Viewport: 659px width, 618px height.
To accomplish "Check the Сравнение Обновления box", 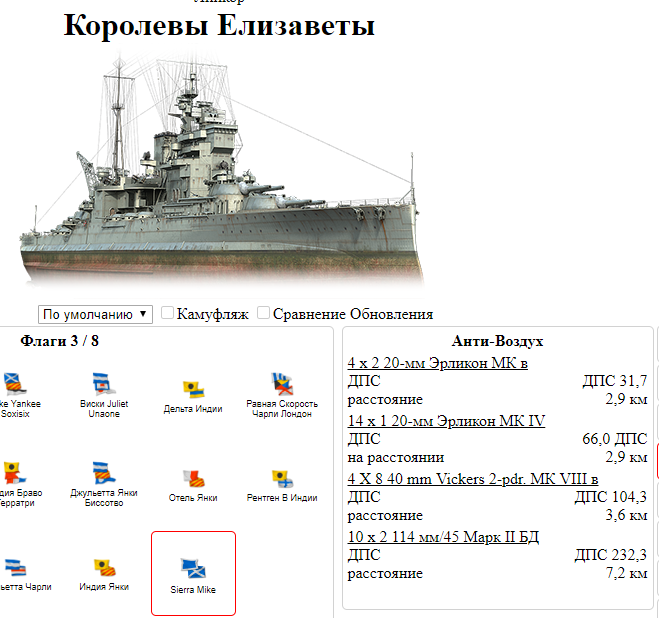I will pos(264,314).
